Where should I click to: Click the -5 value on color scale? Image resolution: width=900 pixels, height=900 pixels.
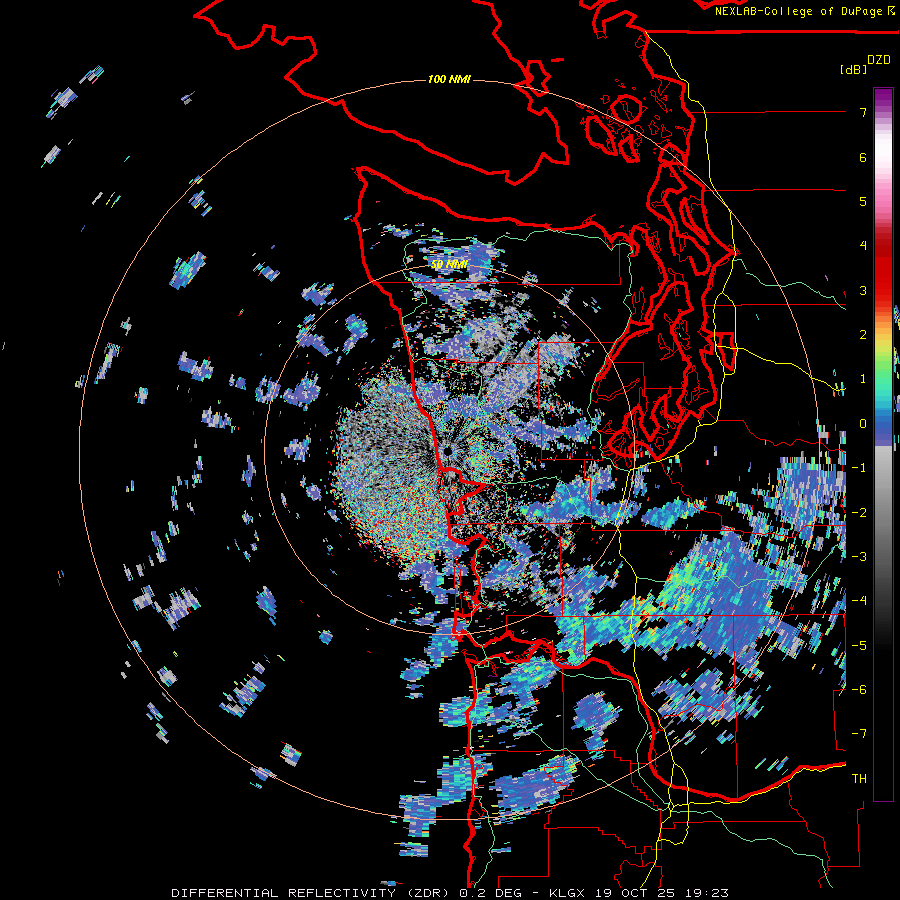(x=859, y=646)
